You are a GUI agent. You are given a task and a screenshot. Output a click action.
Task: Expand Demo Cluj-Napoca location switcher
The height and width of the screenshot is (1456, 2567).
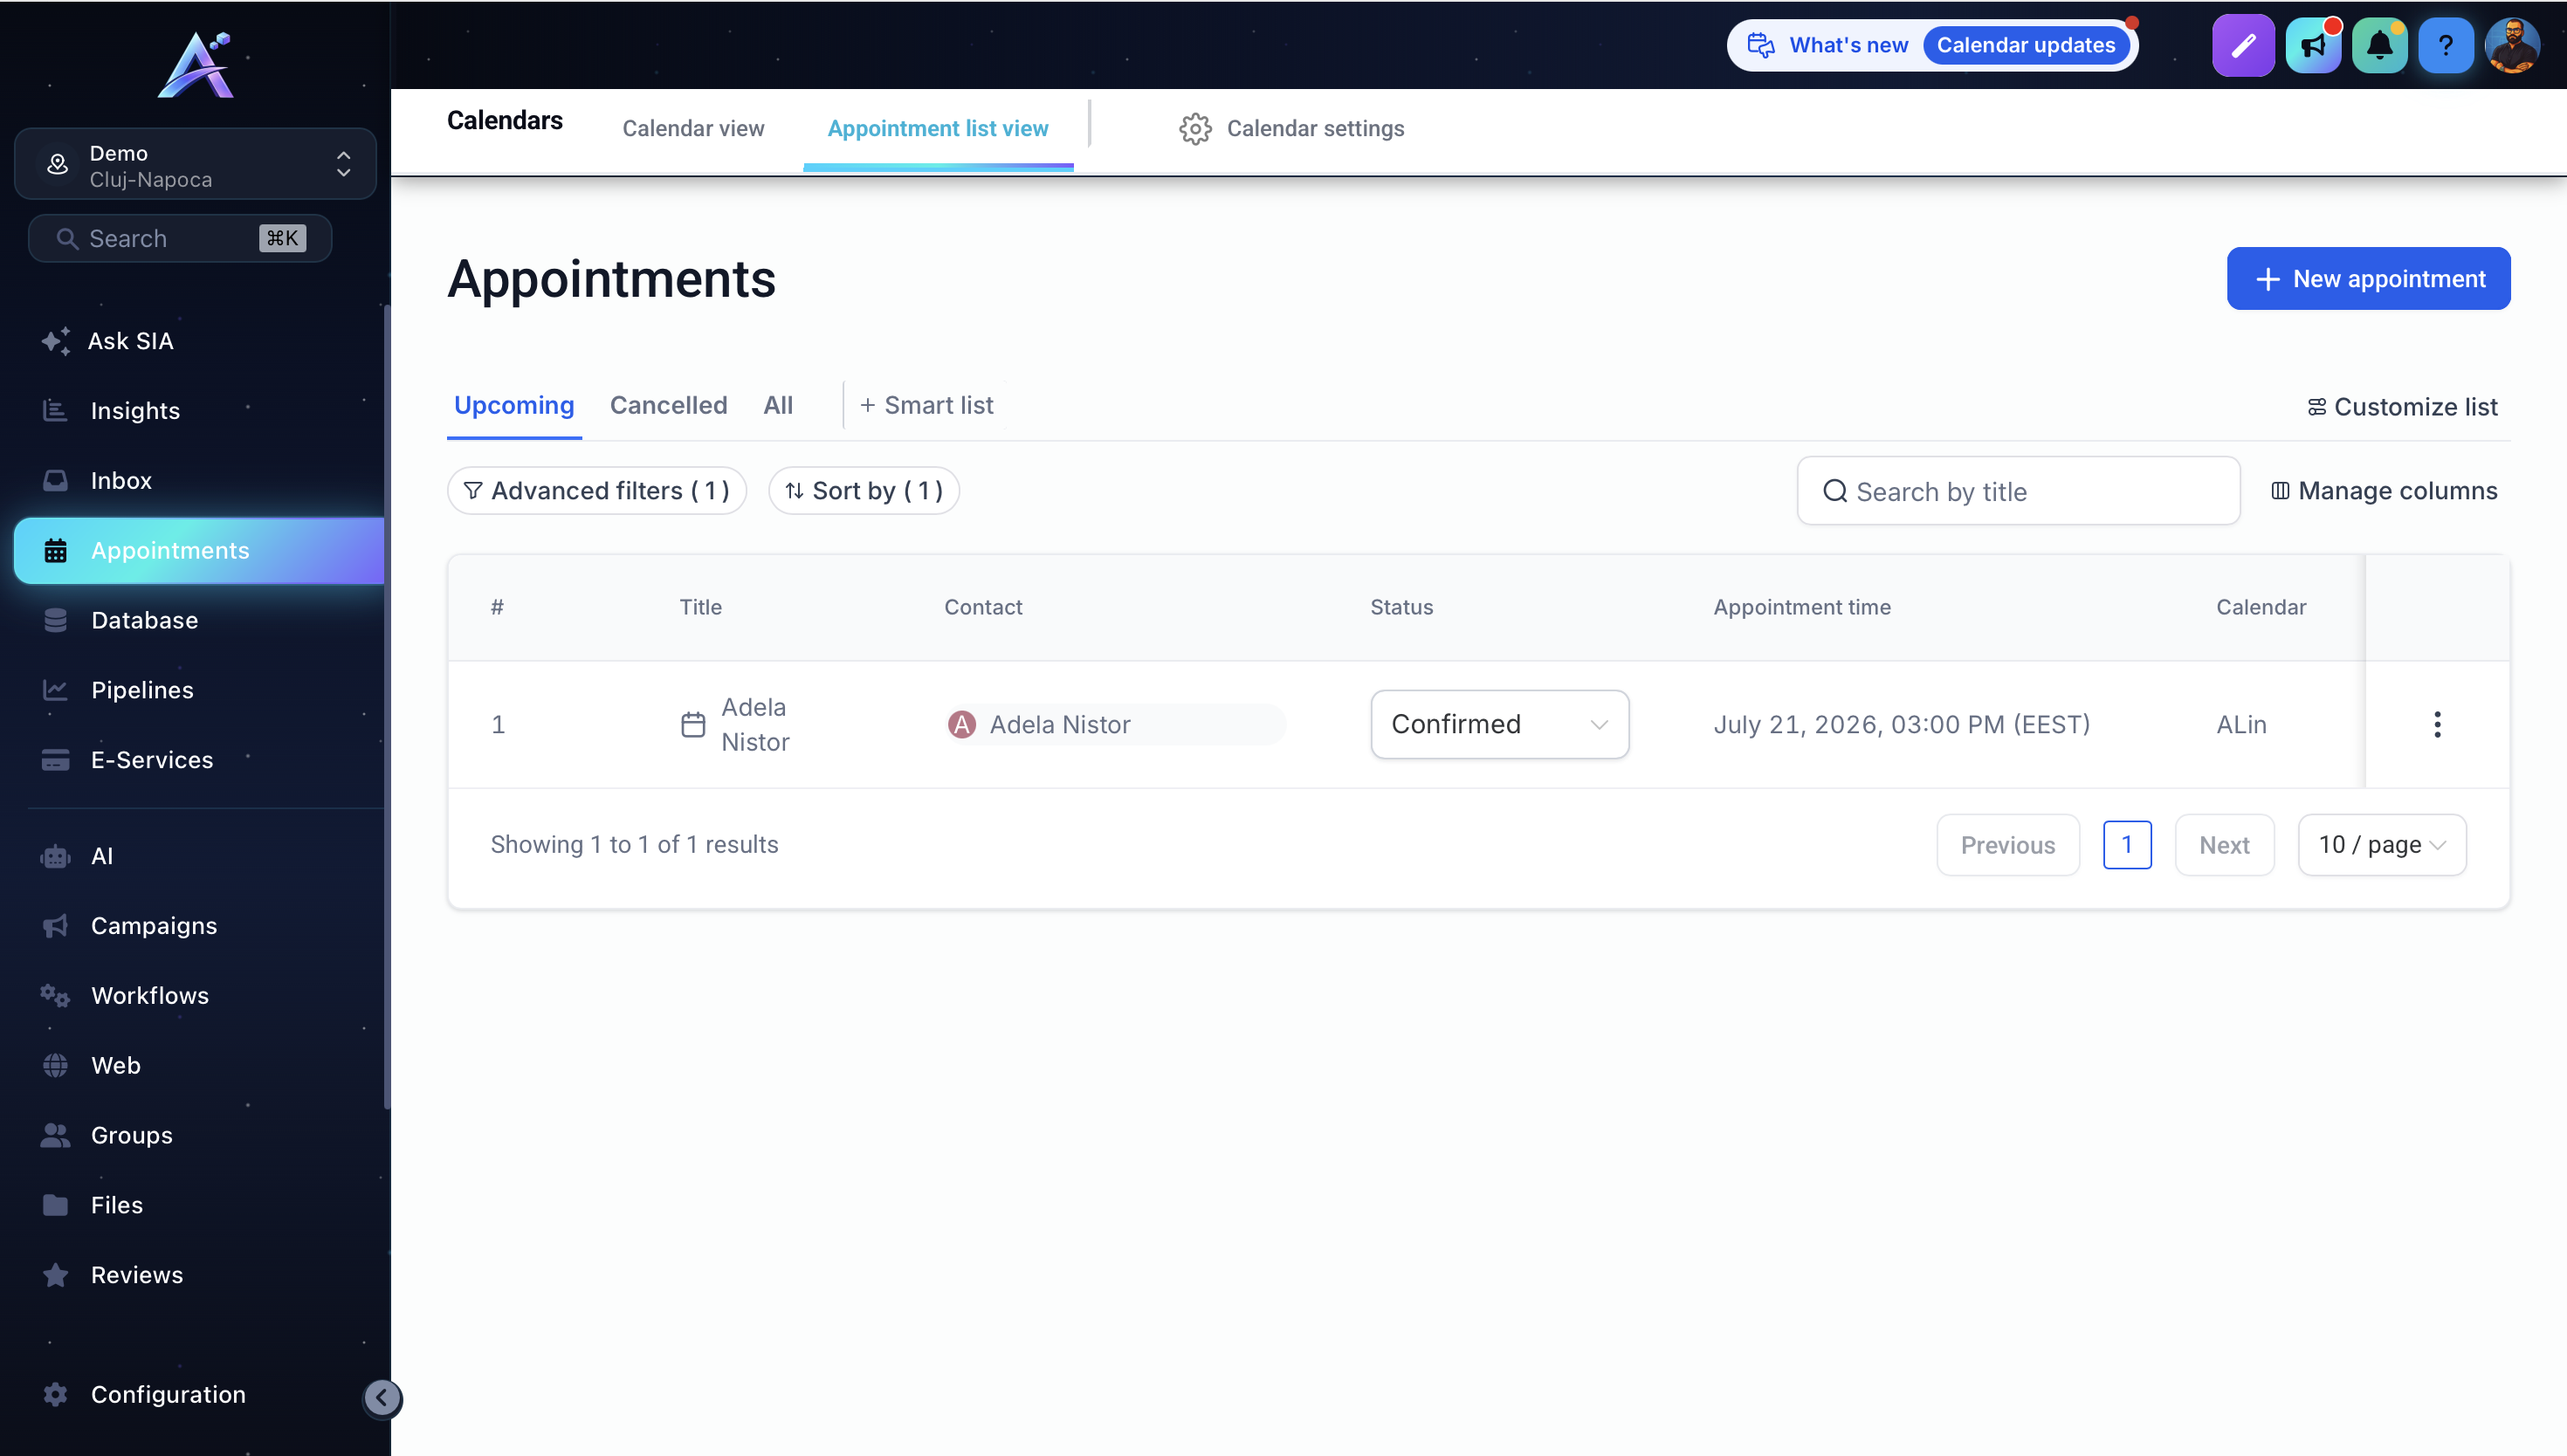(196, 165)
